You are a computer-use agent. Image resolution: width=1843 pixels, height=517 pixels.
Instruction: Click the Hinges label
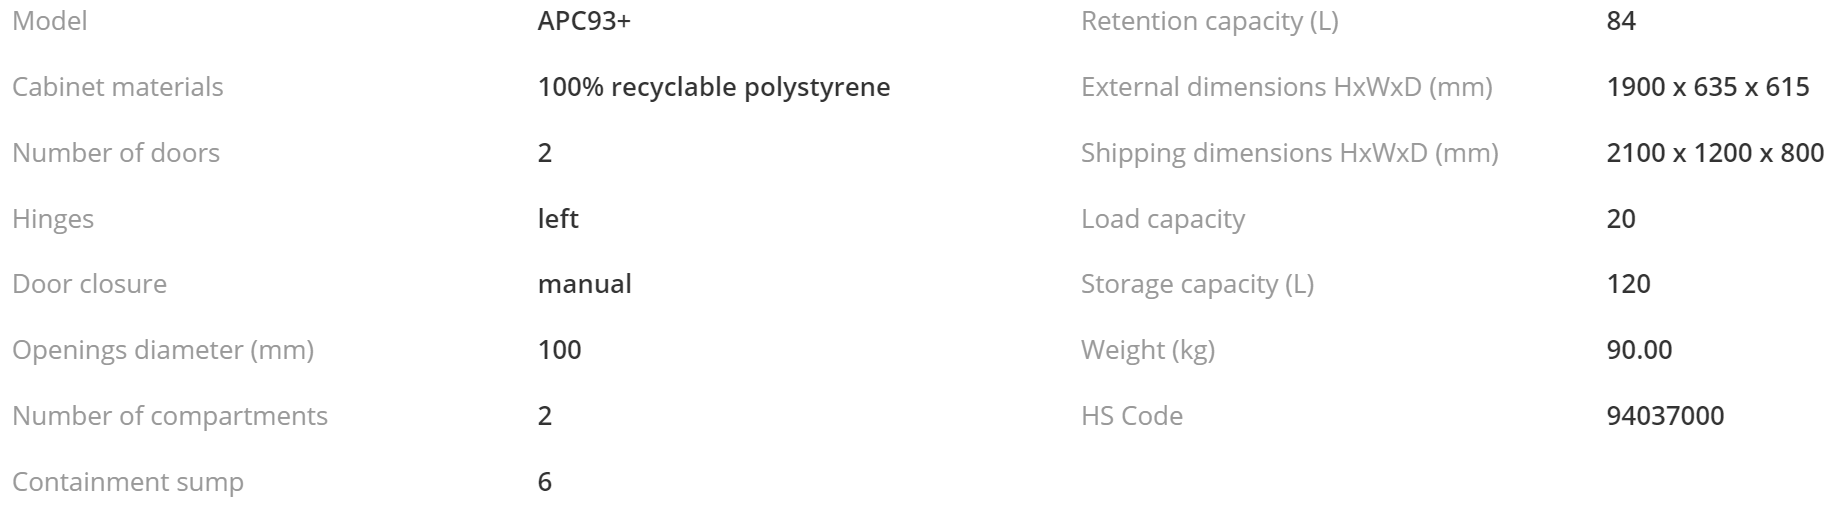[x=53, y=219]
